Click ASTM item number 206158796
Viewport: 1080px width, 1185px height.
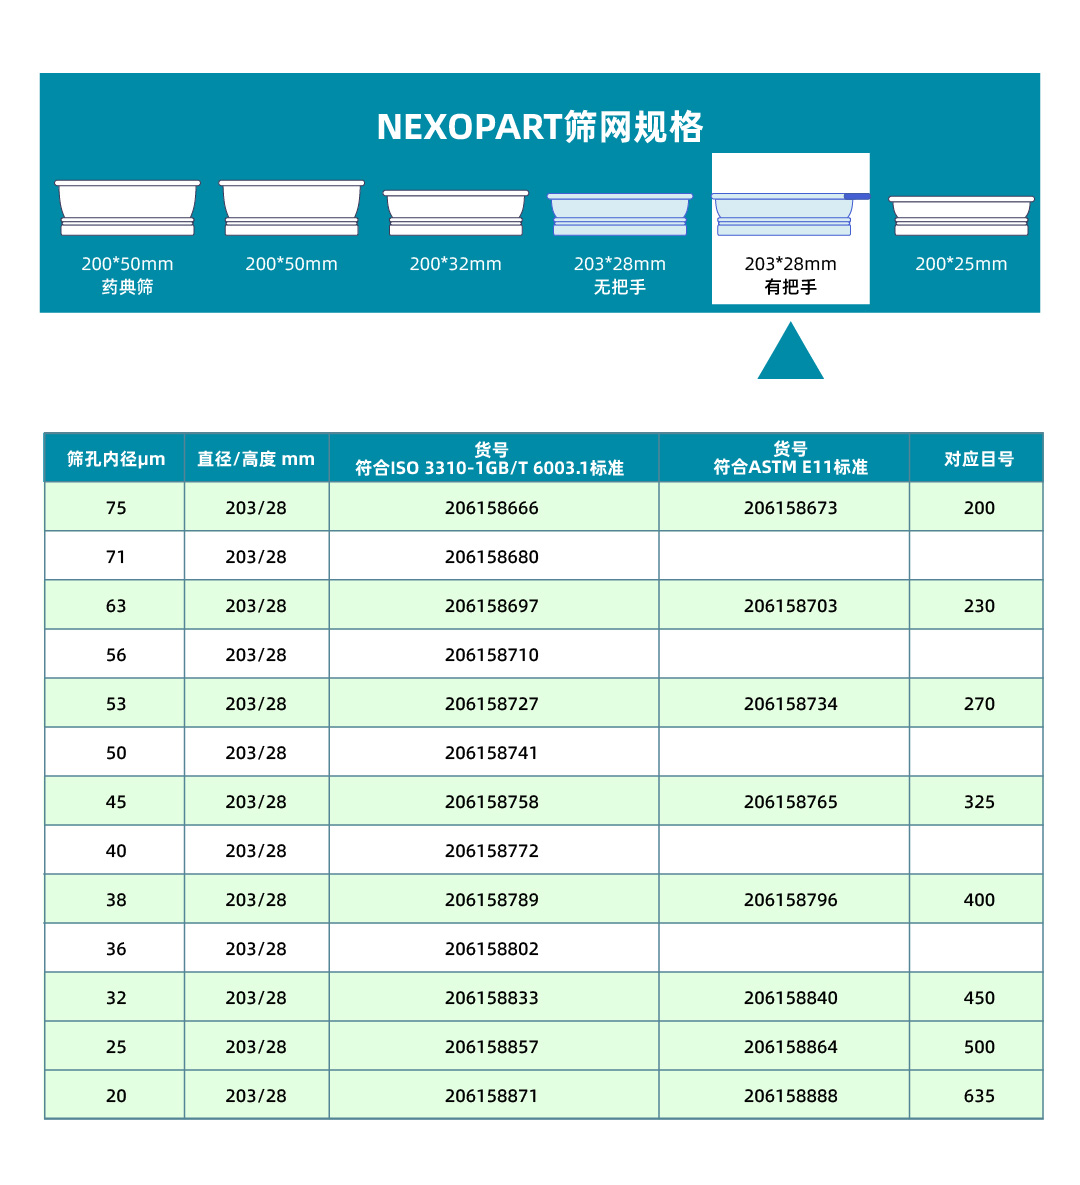(791, 900)
